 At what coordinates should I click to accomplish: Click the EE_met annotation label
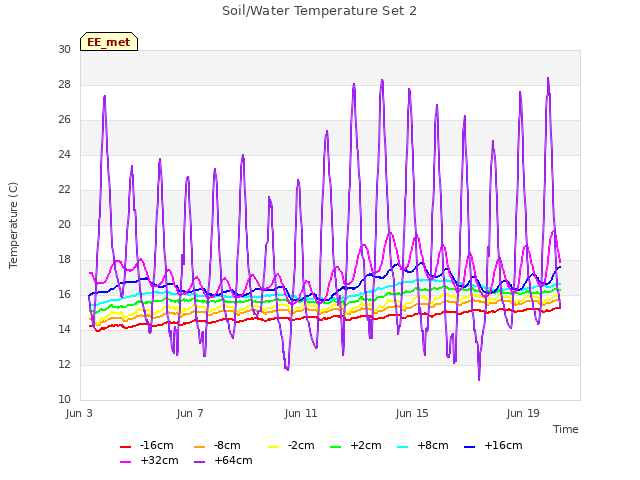[109, 42]
